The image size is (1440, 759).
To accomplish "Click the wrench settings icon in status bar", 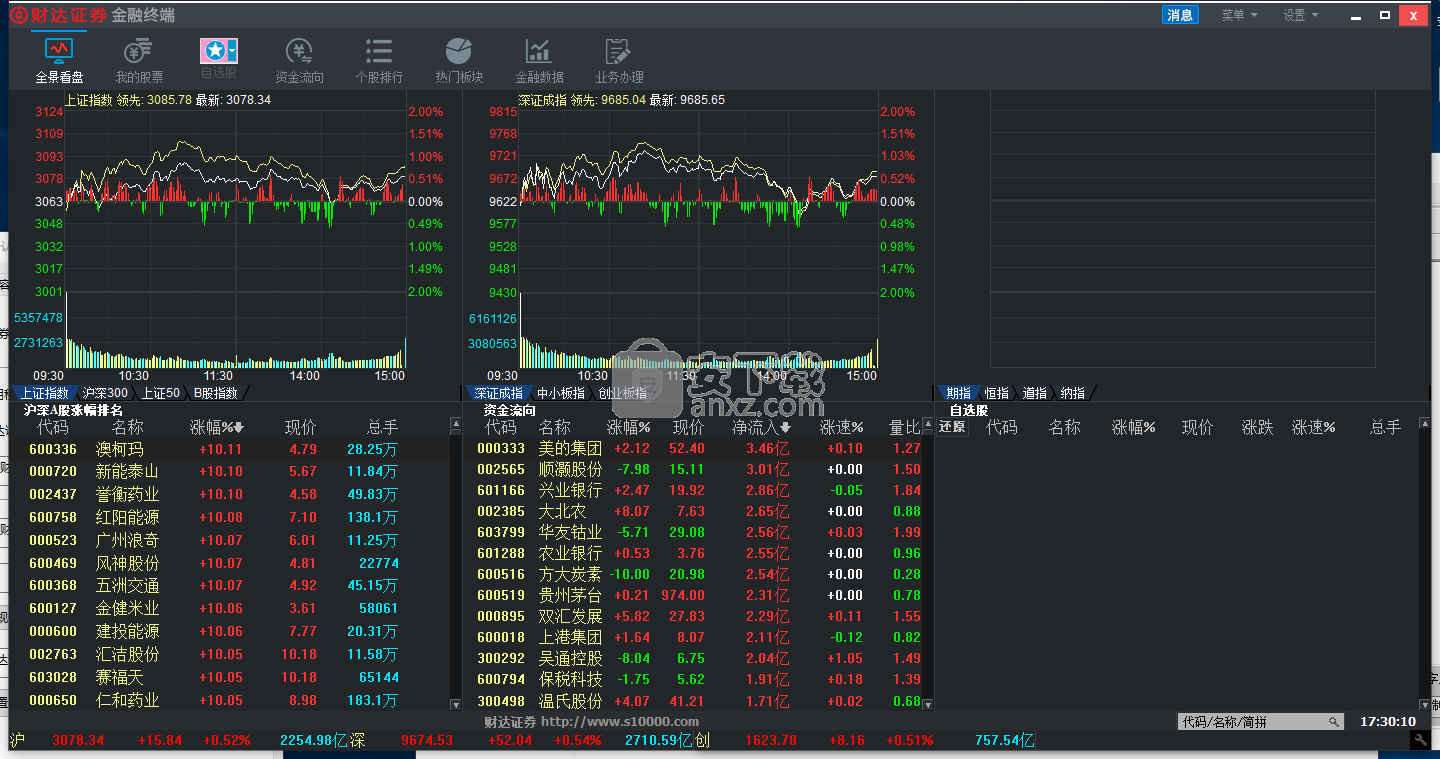I will [x=1419, y=740].
